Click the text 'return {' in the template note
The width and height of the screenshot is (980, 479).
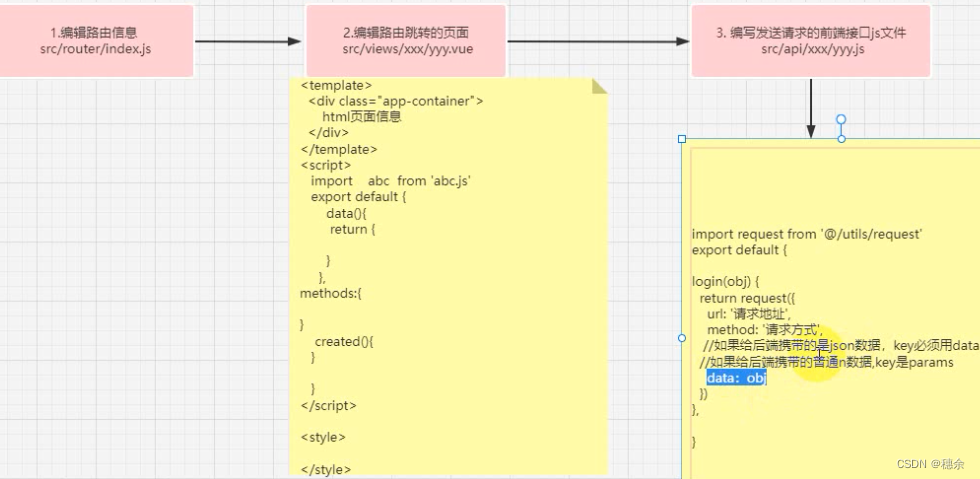pyautogui.click(x=352, y=229)
